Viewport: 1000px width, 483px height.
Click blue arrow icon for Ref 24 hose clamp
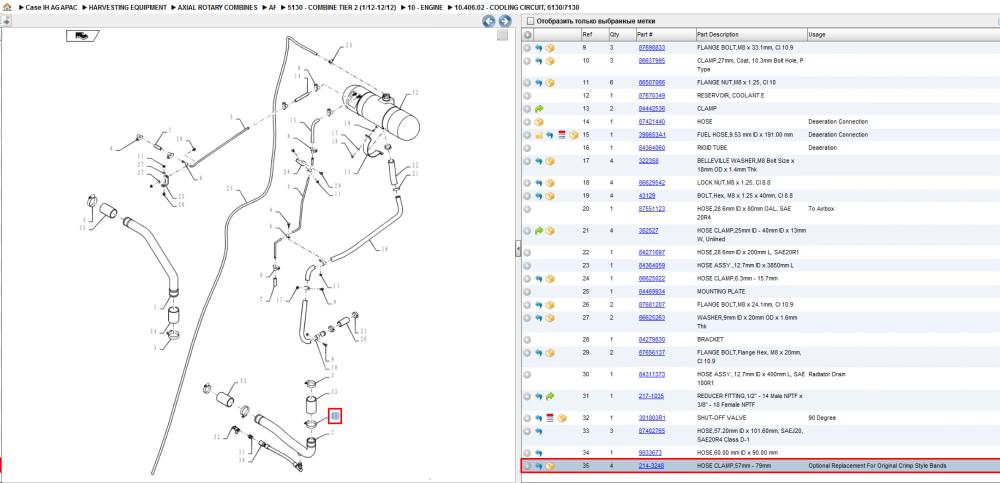pos(538,278)
